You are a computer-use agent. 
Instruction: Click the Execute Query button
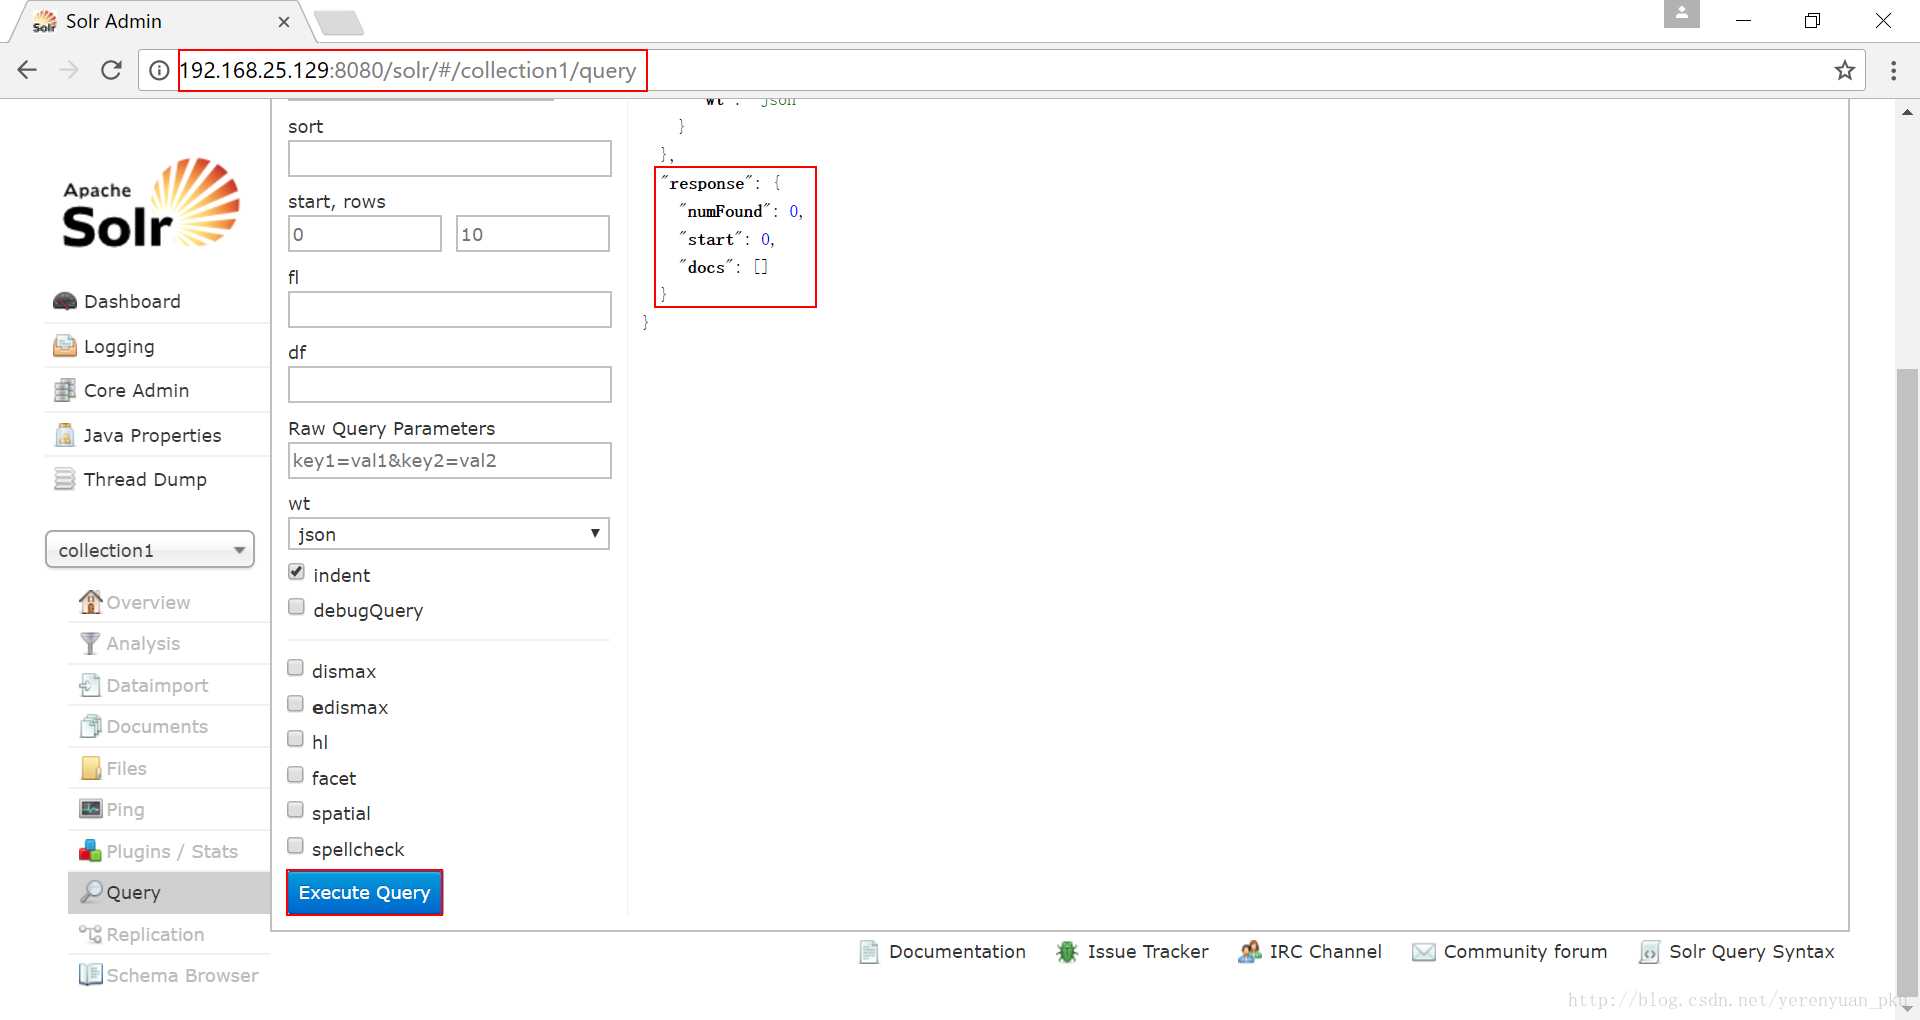pyautogui.click(x=364, y=892)
